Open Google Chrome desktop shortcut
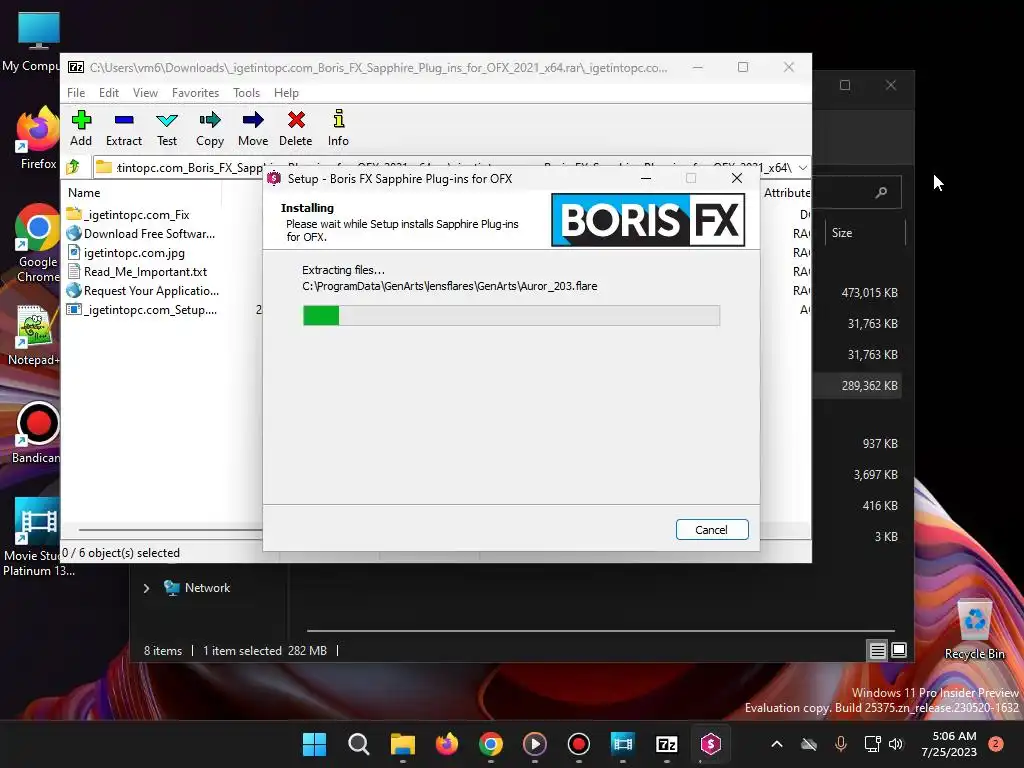 click(x=38, y=244)
